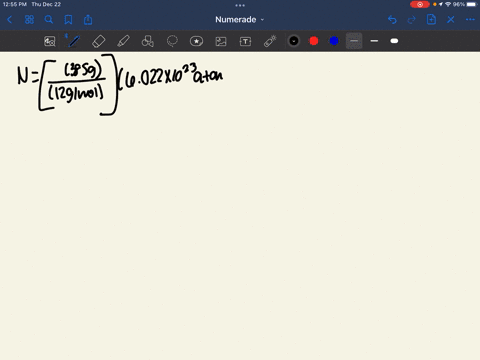
Task: Close the document with the X
Action: click(x=451, y=20)
